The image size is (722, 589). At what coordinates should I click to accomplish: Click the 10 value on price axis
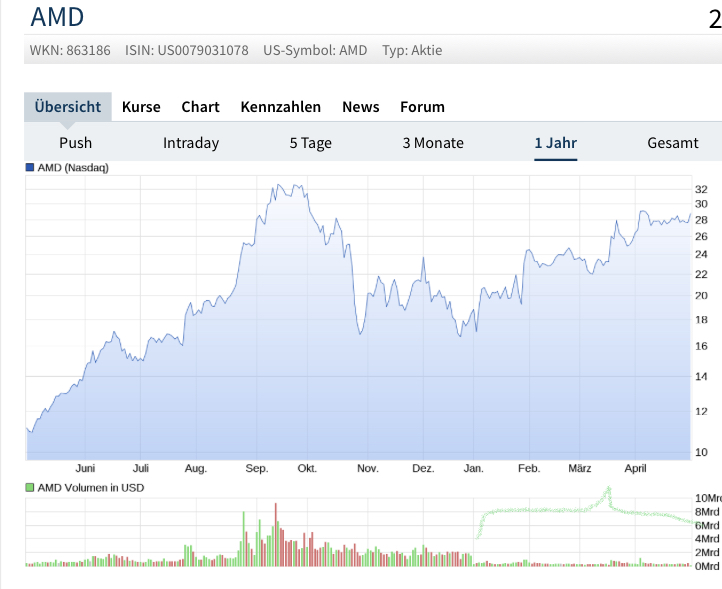pos(701,452)
